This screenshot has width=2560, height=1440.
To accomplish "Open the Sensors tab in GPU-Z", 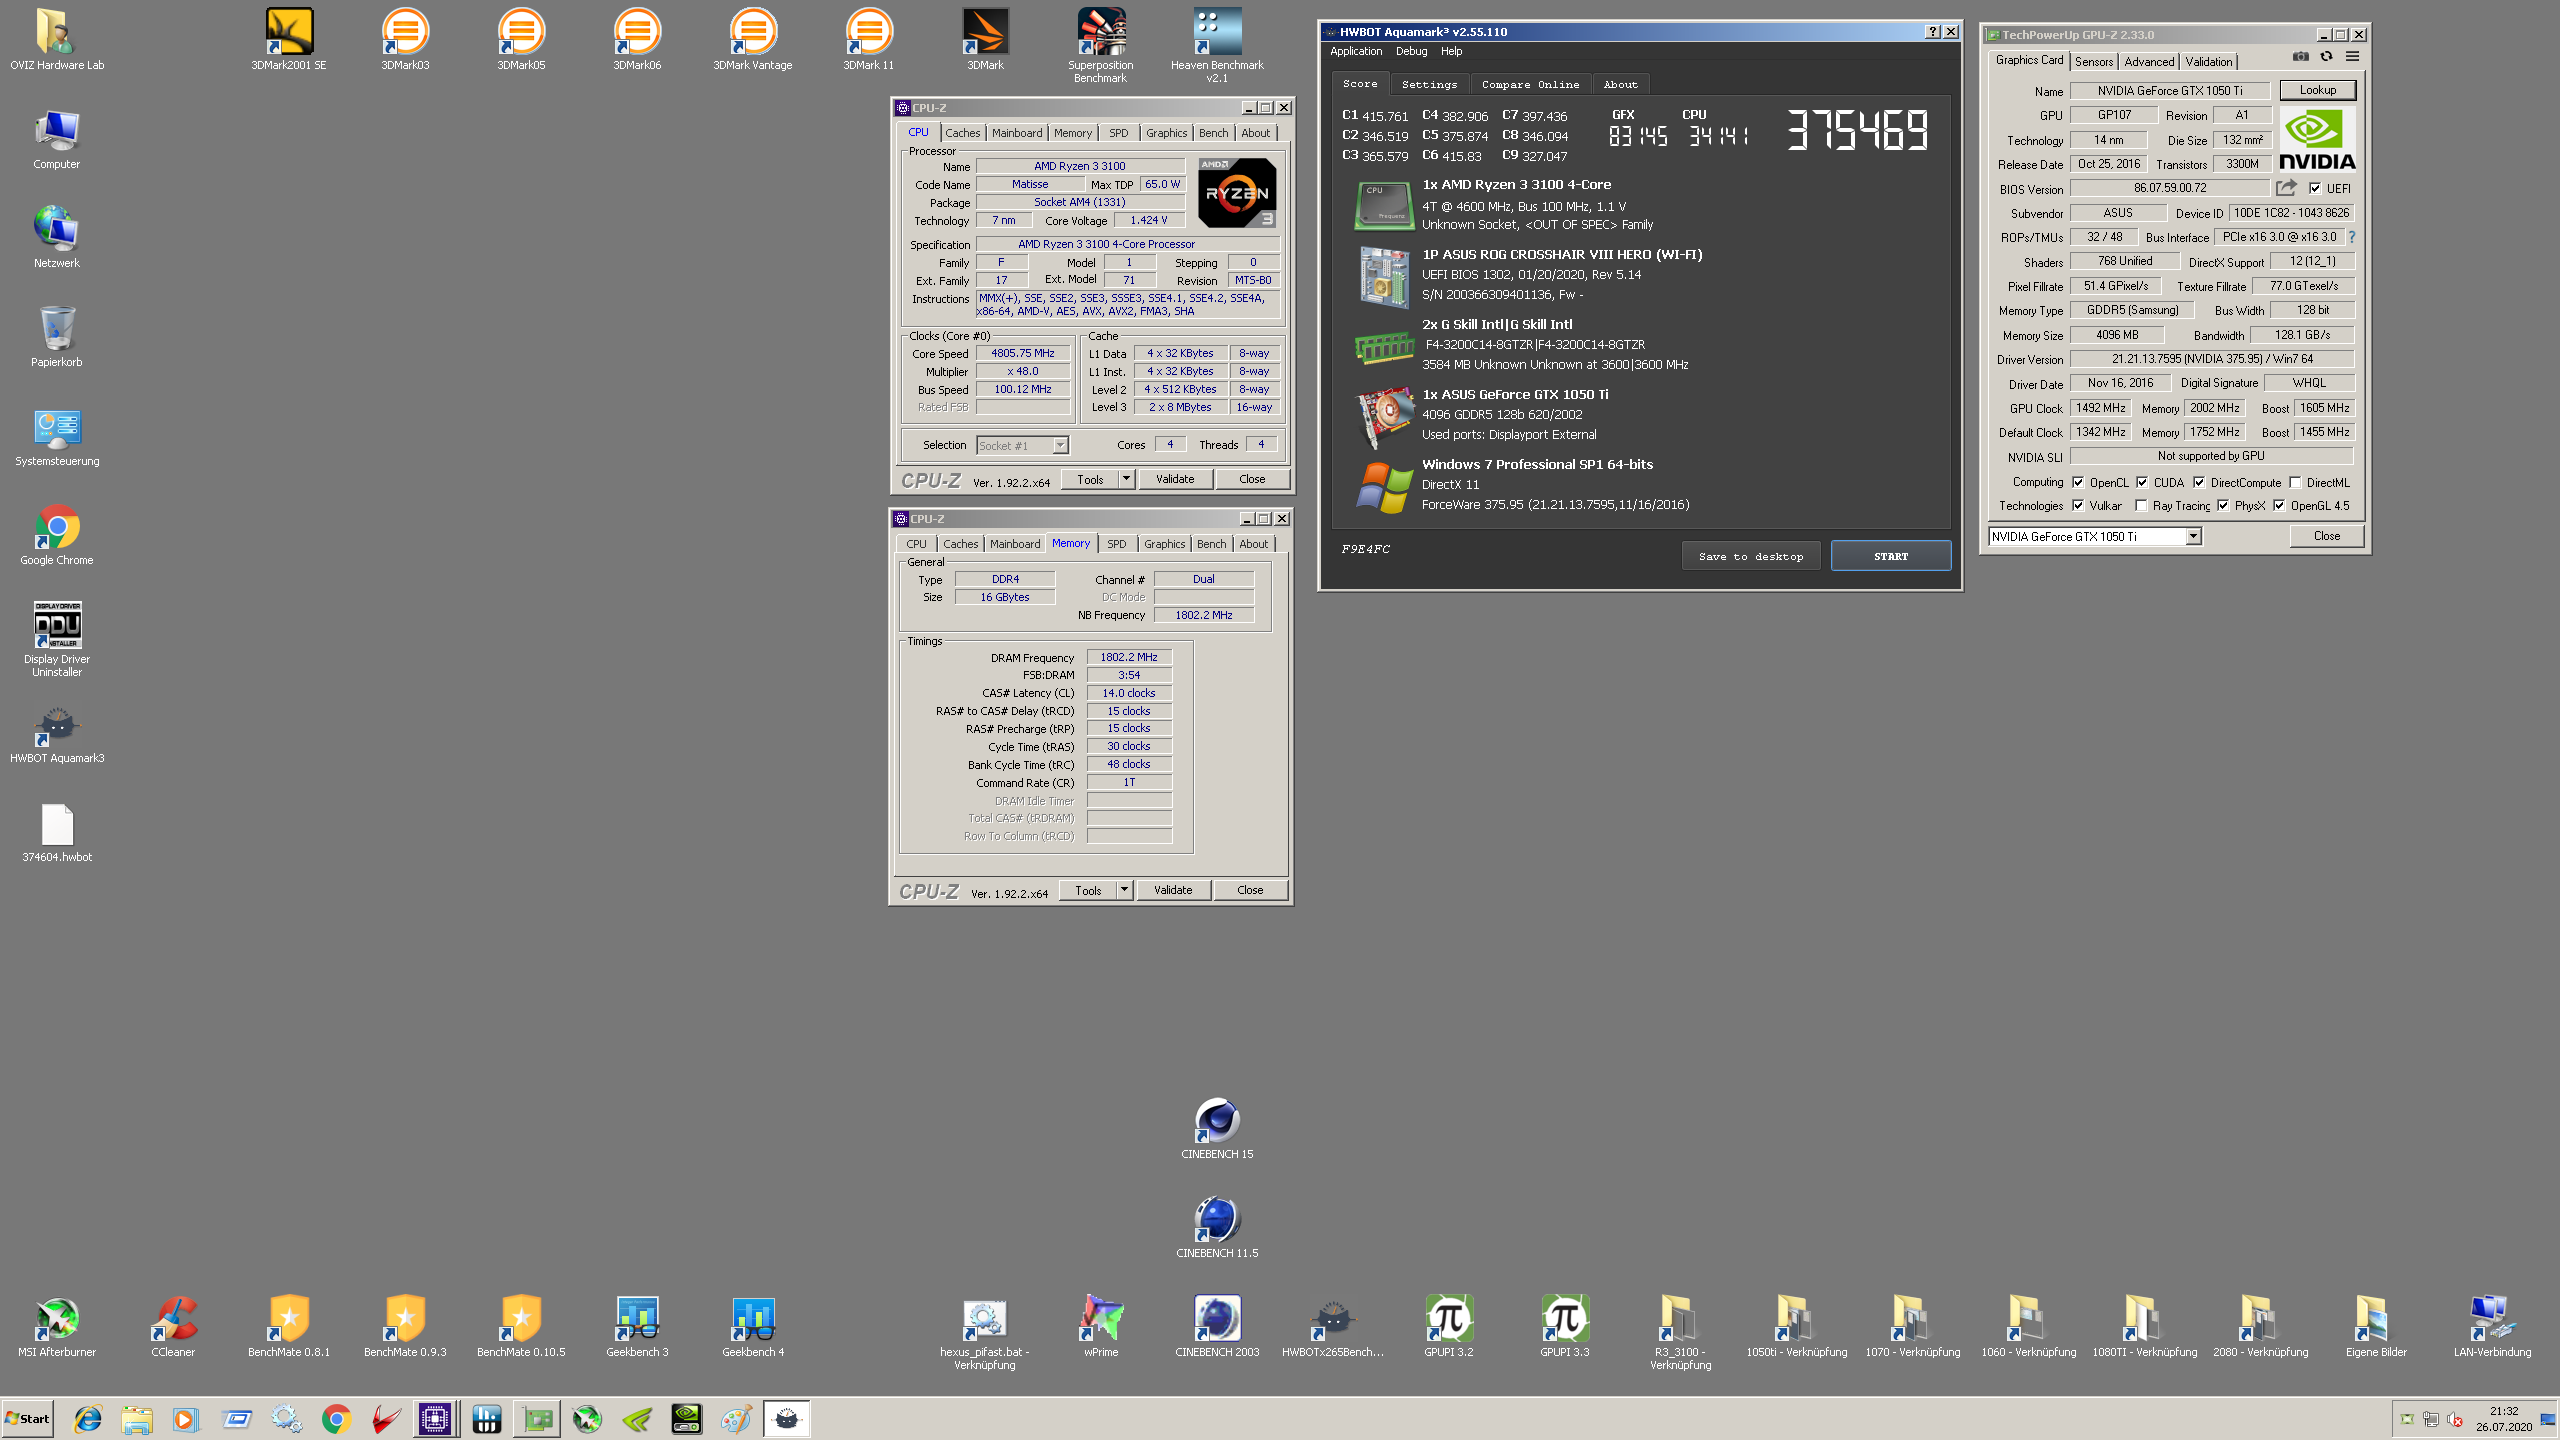I will pyautogui.click(x=2094, y=62).
